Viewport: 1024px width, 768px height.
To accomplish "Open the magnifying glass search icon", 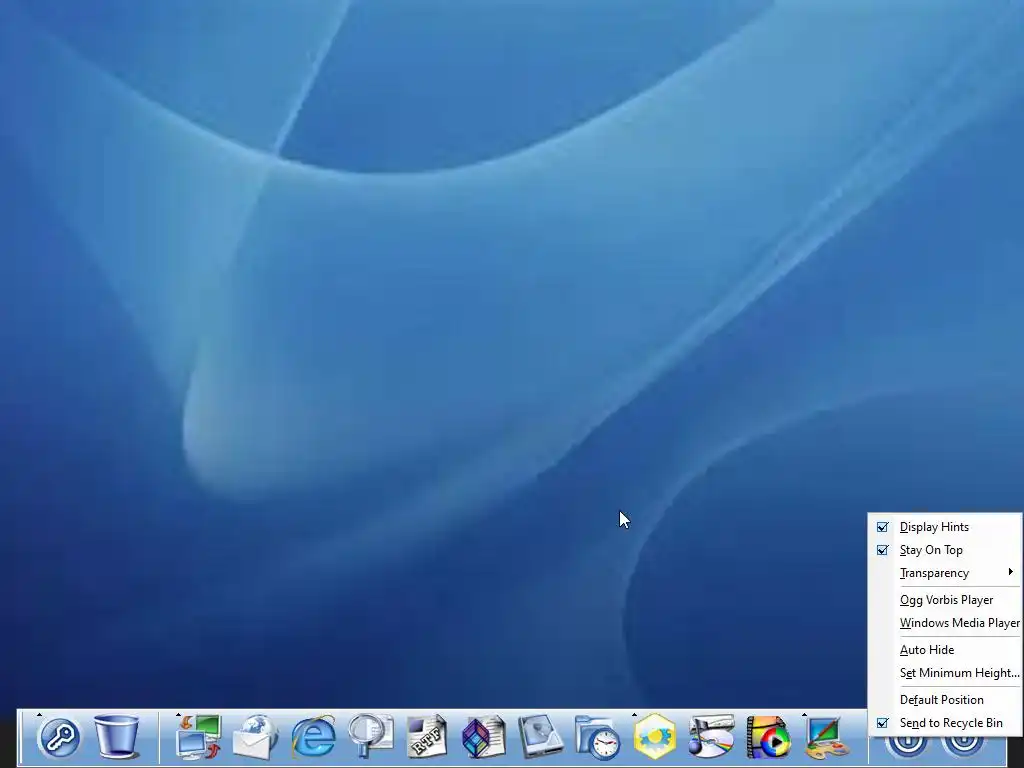I will click(x=370, y=737).
